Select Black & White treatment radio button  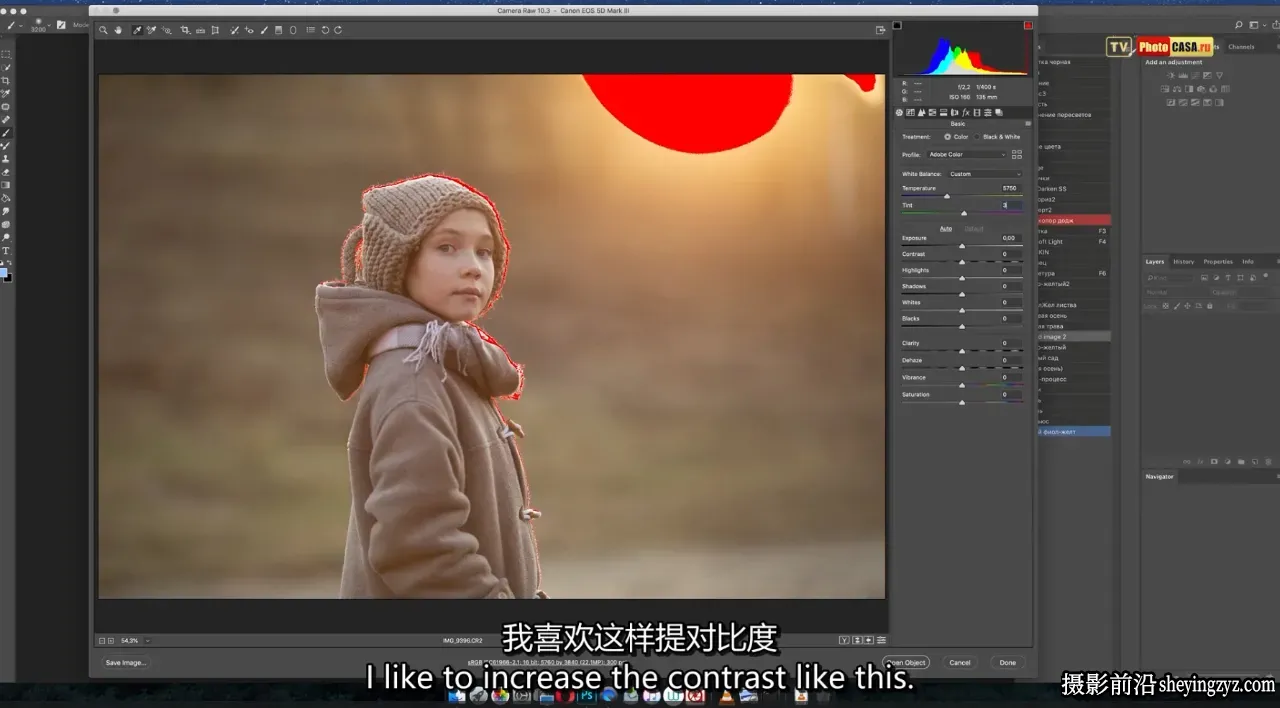977,137
